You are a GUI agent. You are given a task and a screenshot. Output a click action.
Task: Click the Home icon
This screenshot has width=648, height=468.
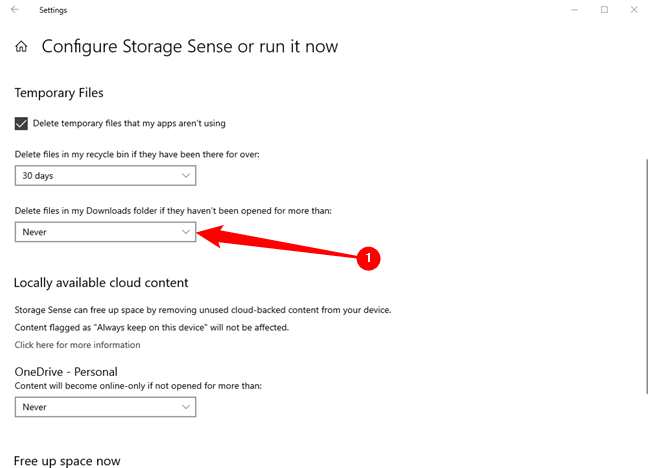21,47
